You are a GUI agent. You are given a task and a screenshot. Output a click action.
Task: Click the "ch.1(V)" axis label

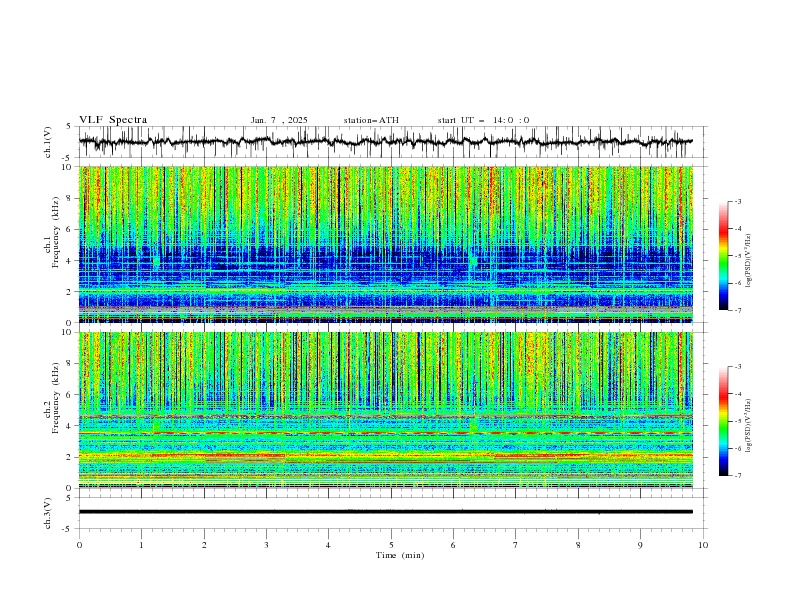point(48,142)
